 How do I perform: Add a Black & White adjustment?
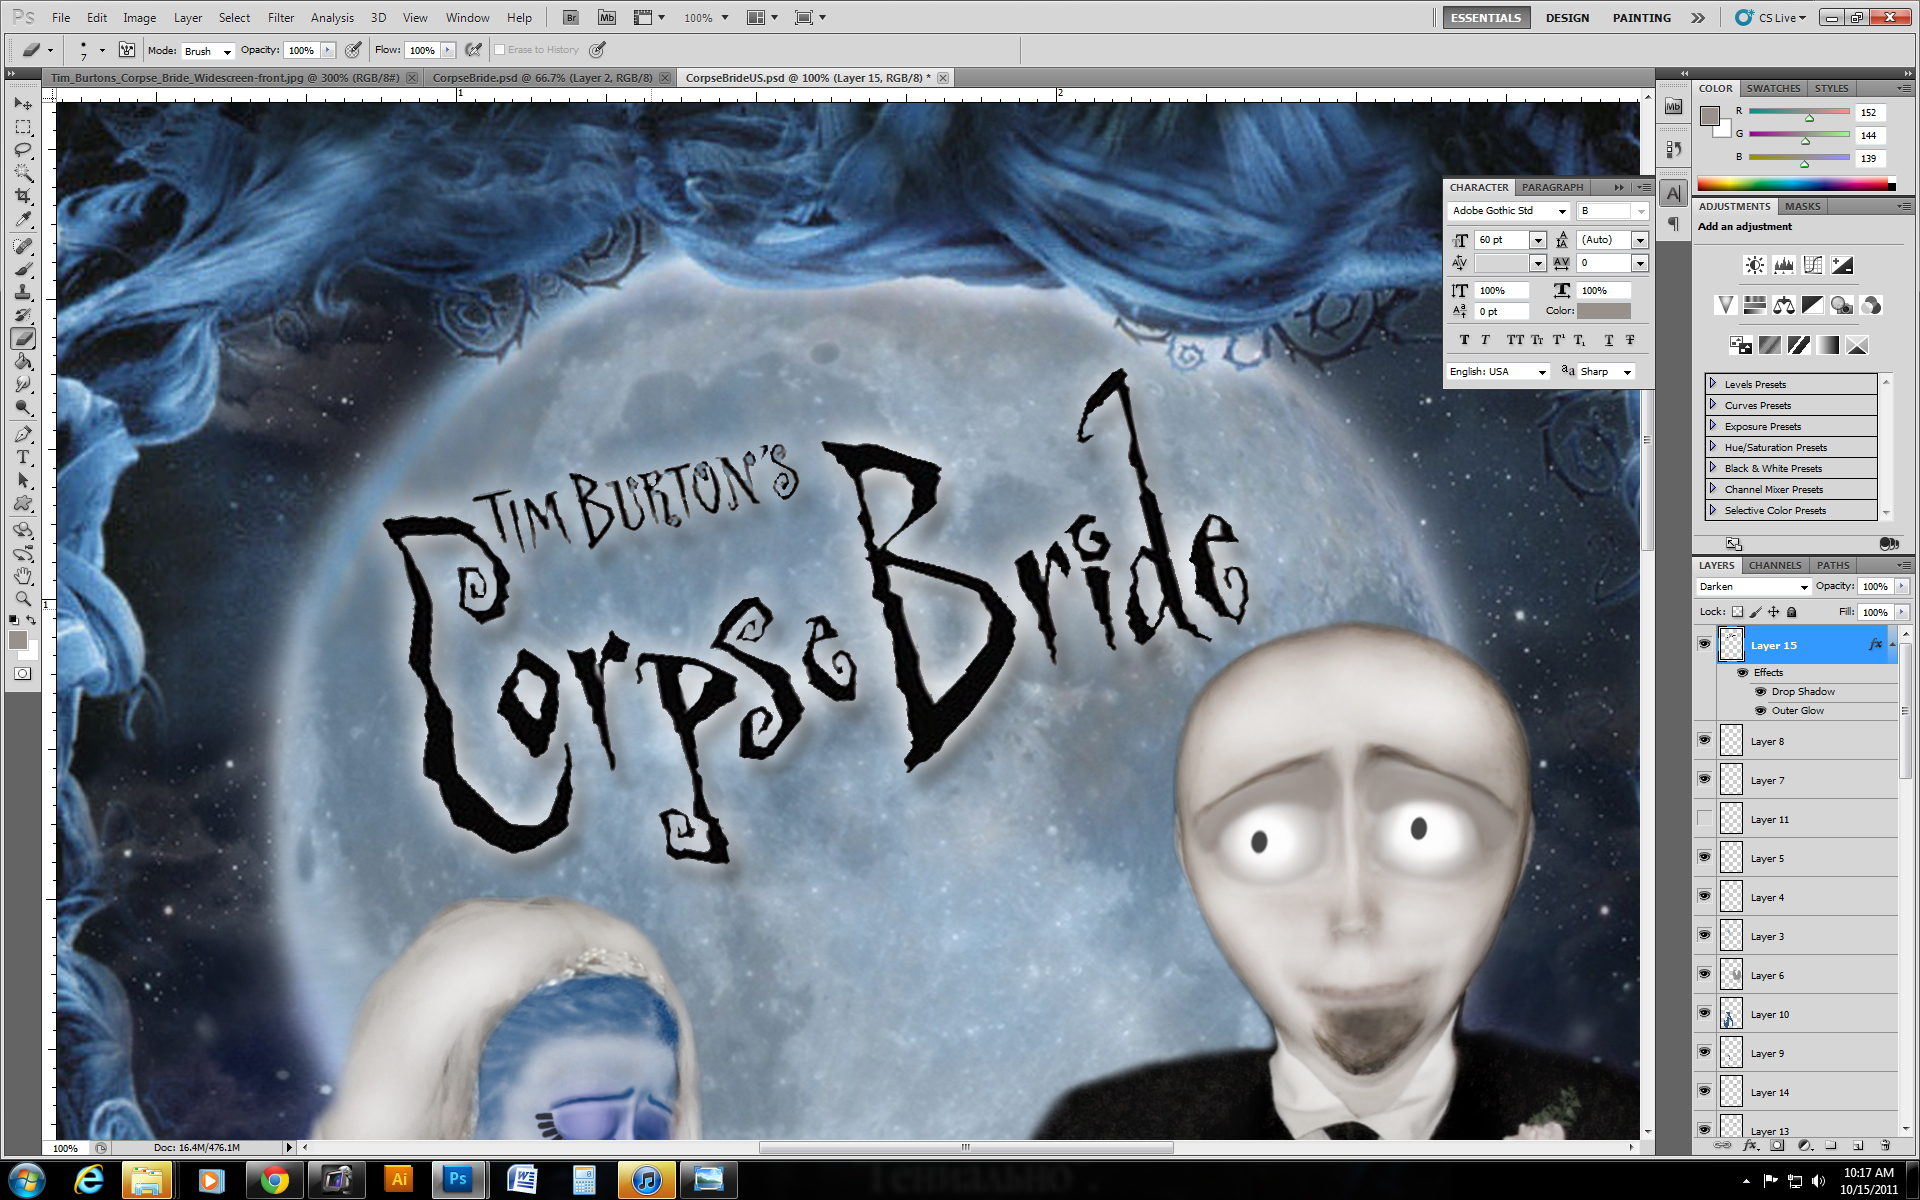coord(1812,305)
